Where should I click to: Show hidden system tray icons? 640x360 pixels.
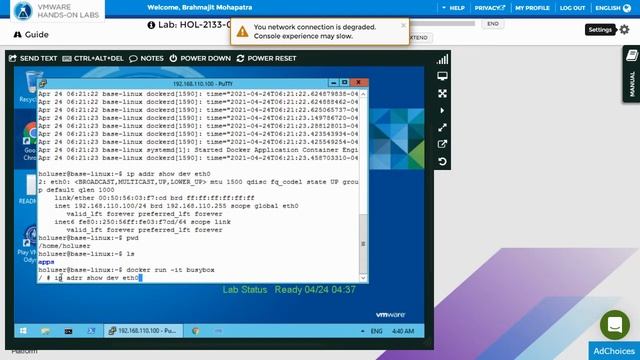(362, 331)
